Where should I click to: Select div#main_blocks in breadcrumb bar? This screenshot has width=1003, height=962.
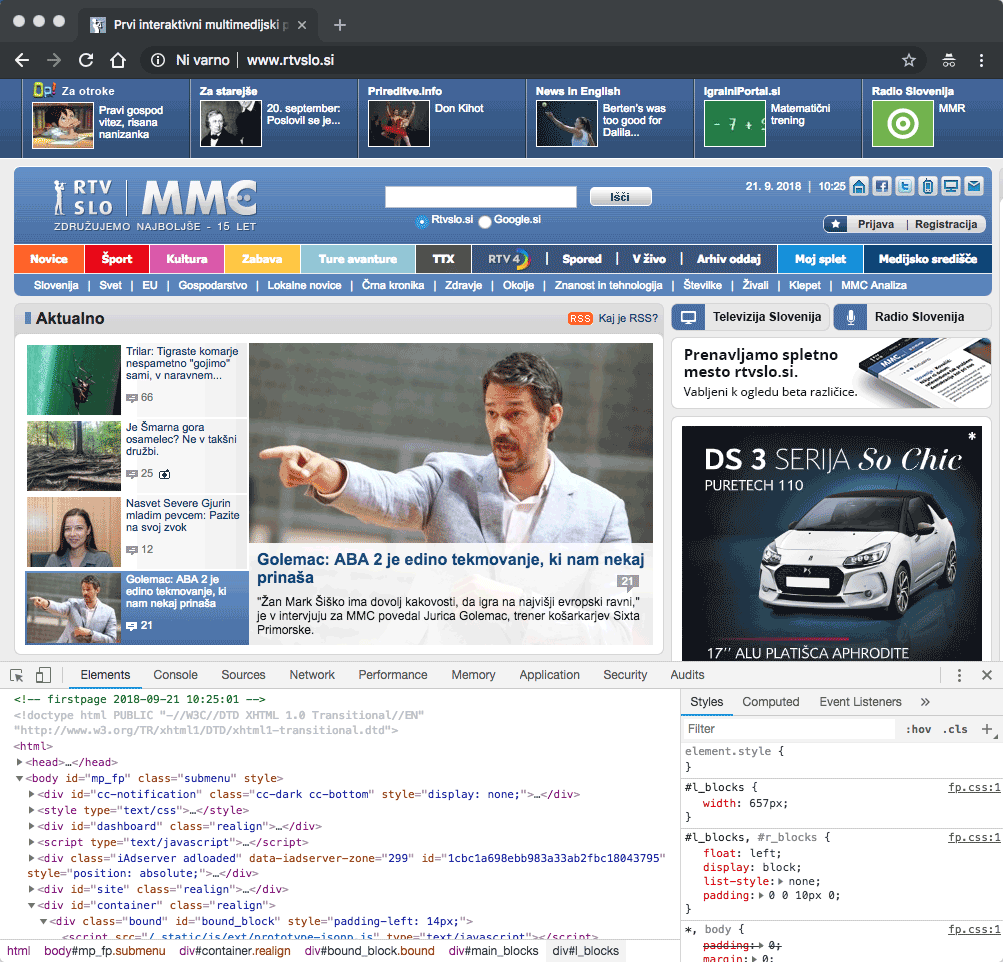tap(493, 951)
